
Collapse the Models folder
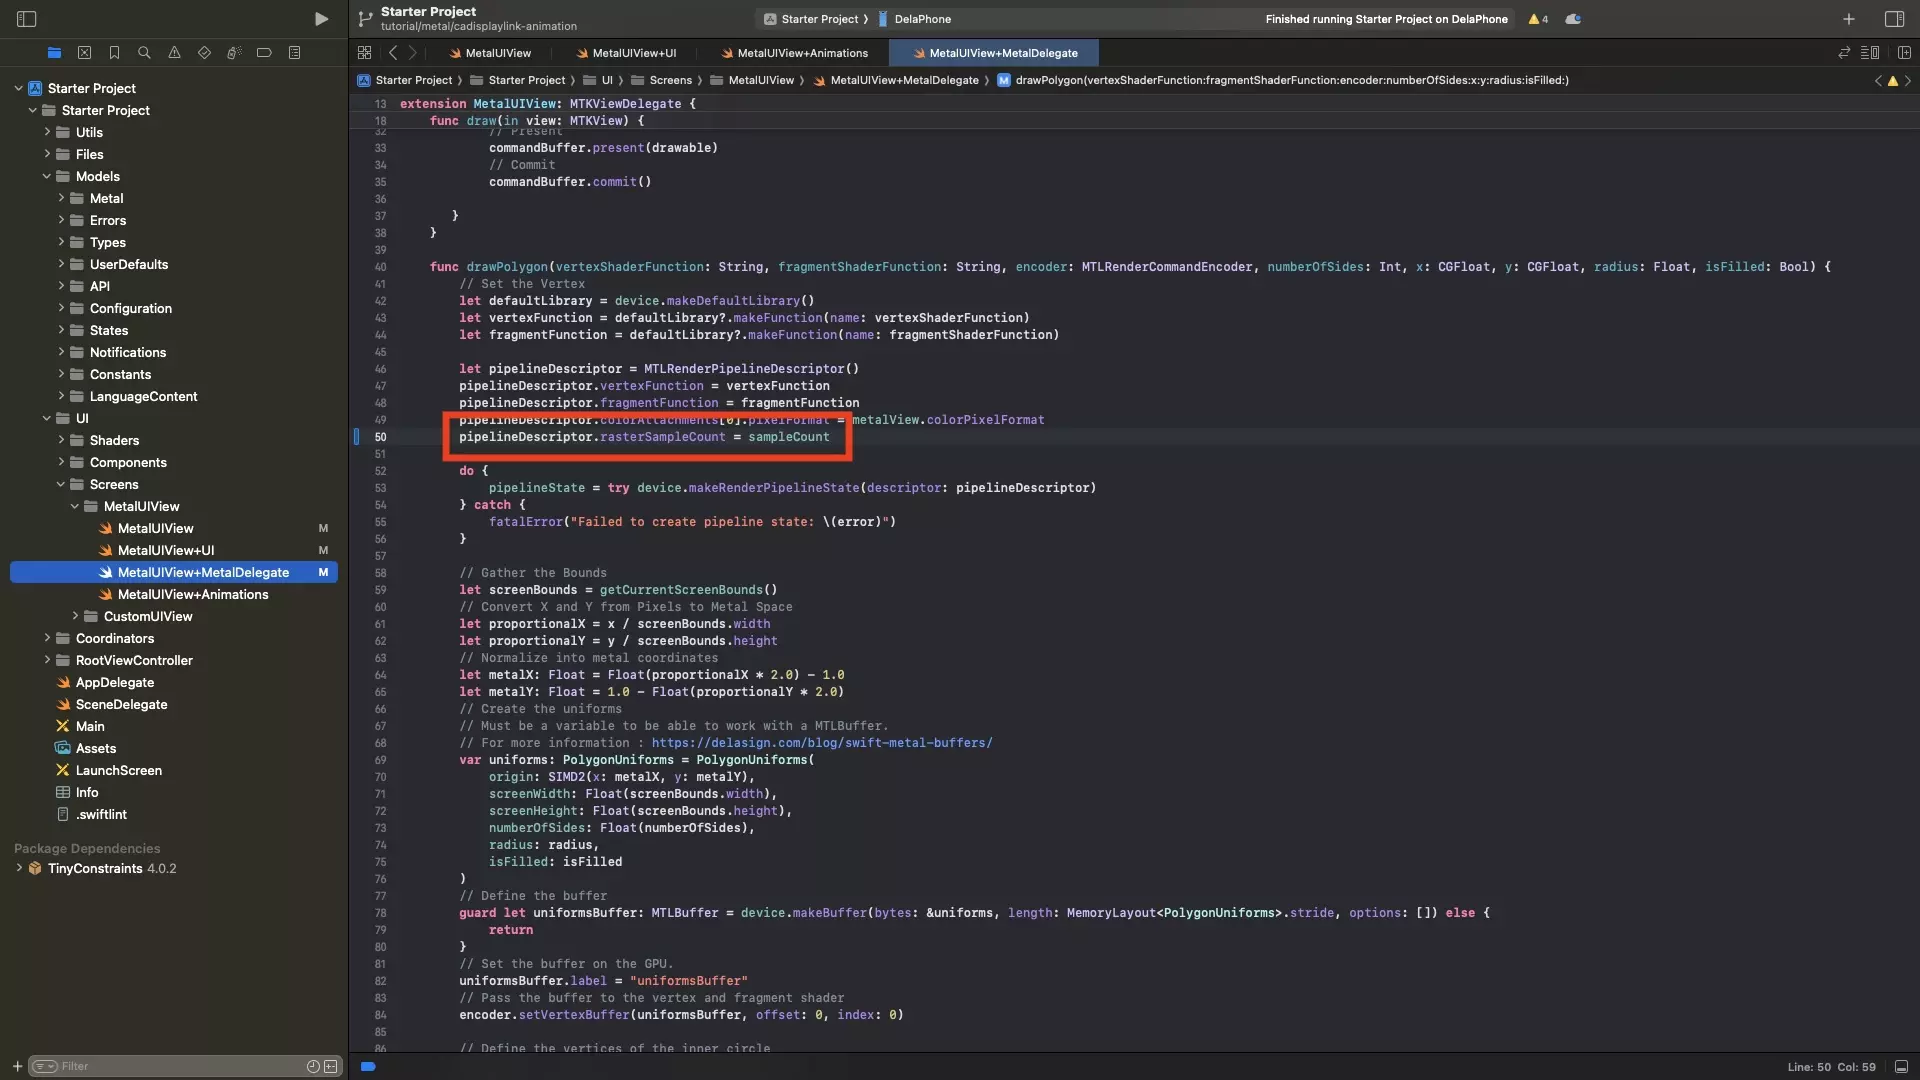pos(46,176)
